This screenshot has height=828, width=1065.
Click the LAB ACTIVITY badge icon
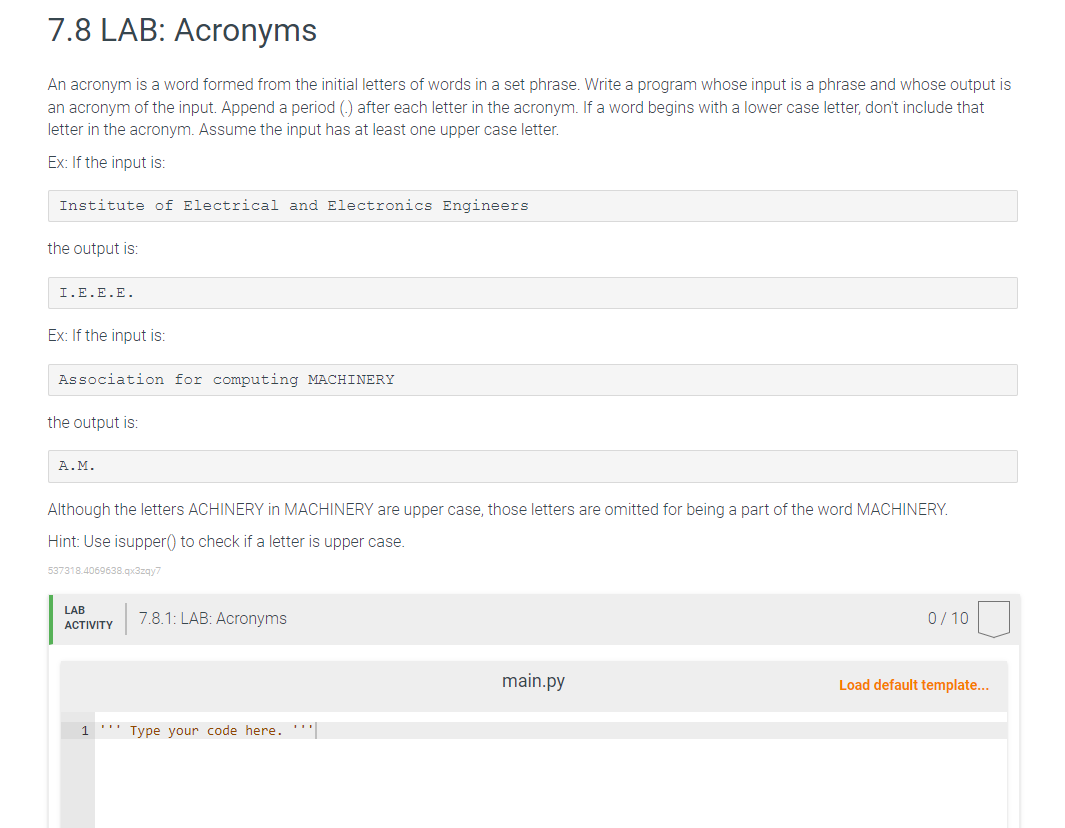click(x=88, y=618)
